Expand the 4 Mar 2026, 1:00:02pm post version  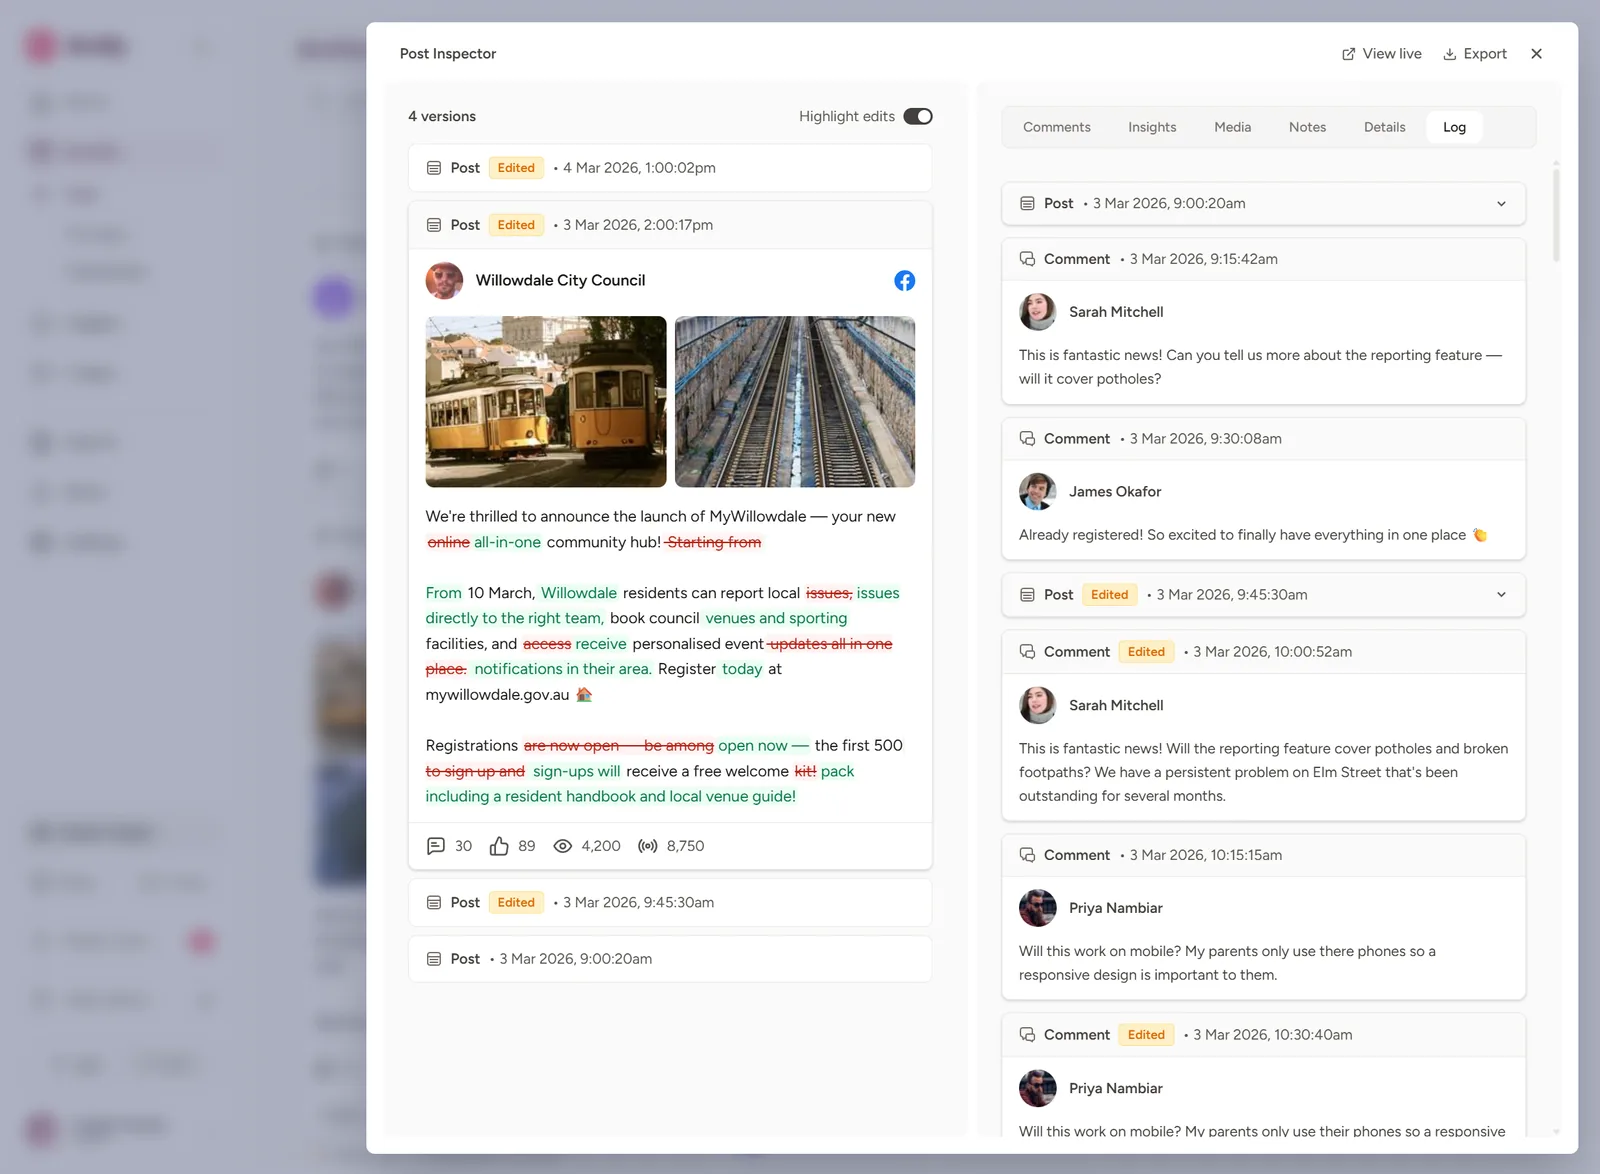coord(670,168)
